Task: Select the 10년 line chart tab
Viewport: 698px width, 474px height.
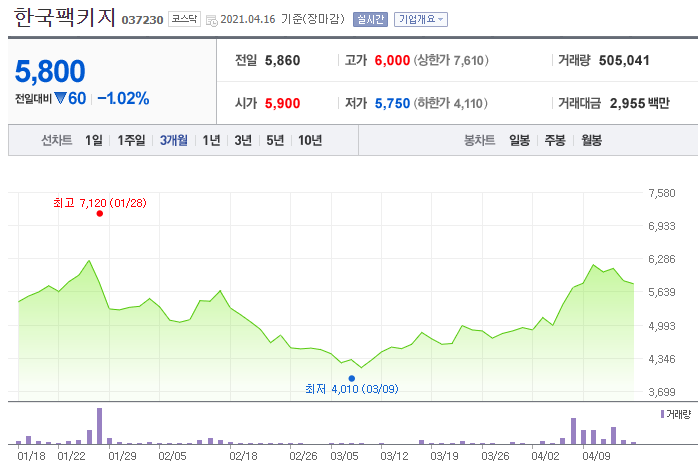Action: (x=310, y=141)
